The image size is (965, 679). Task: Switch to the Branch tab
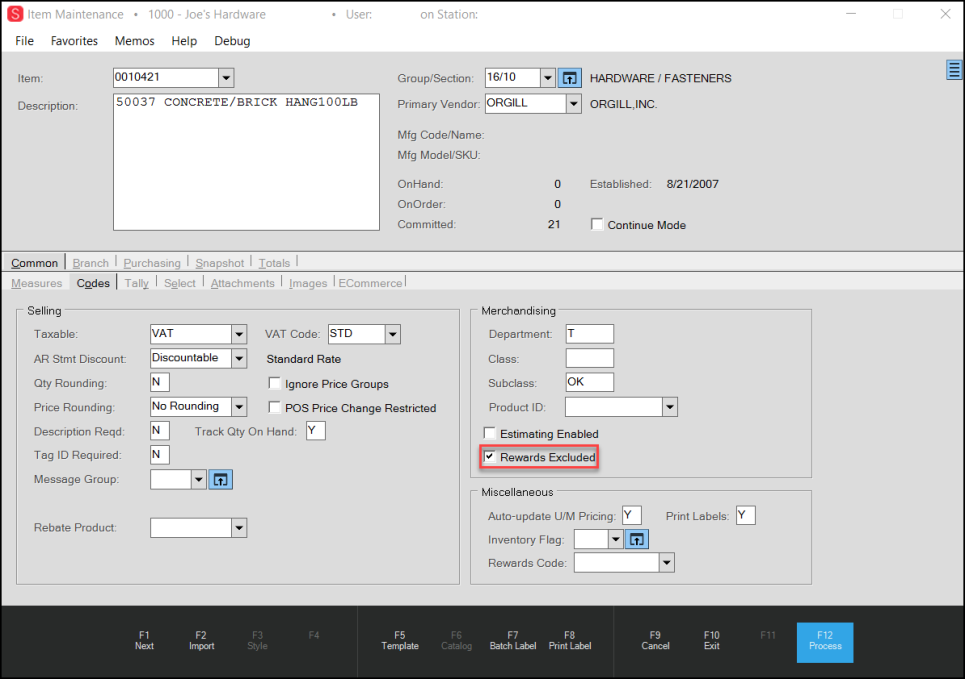tap(90, 263)
